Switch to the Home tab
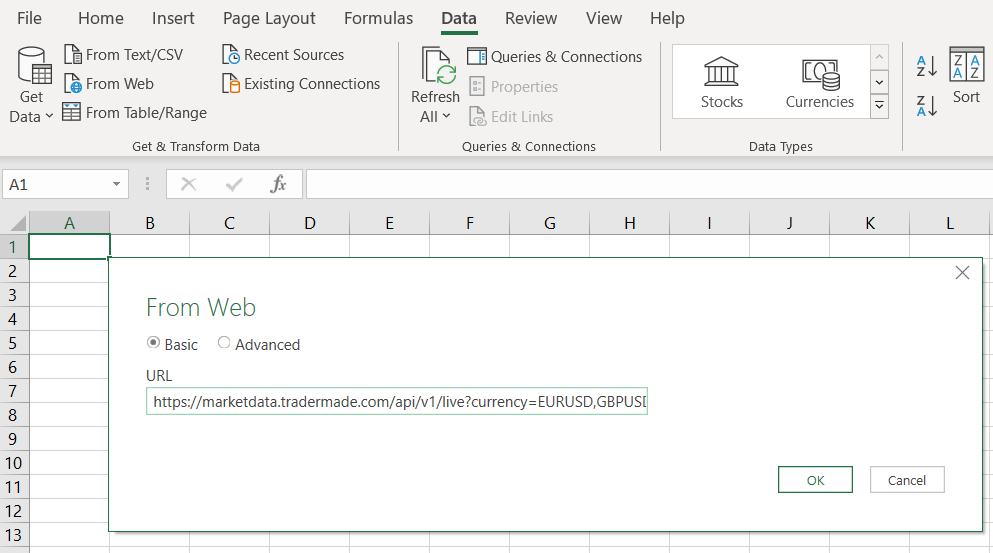Screen dimensions: 993x553 (x=101, y=18)
